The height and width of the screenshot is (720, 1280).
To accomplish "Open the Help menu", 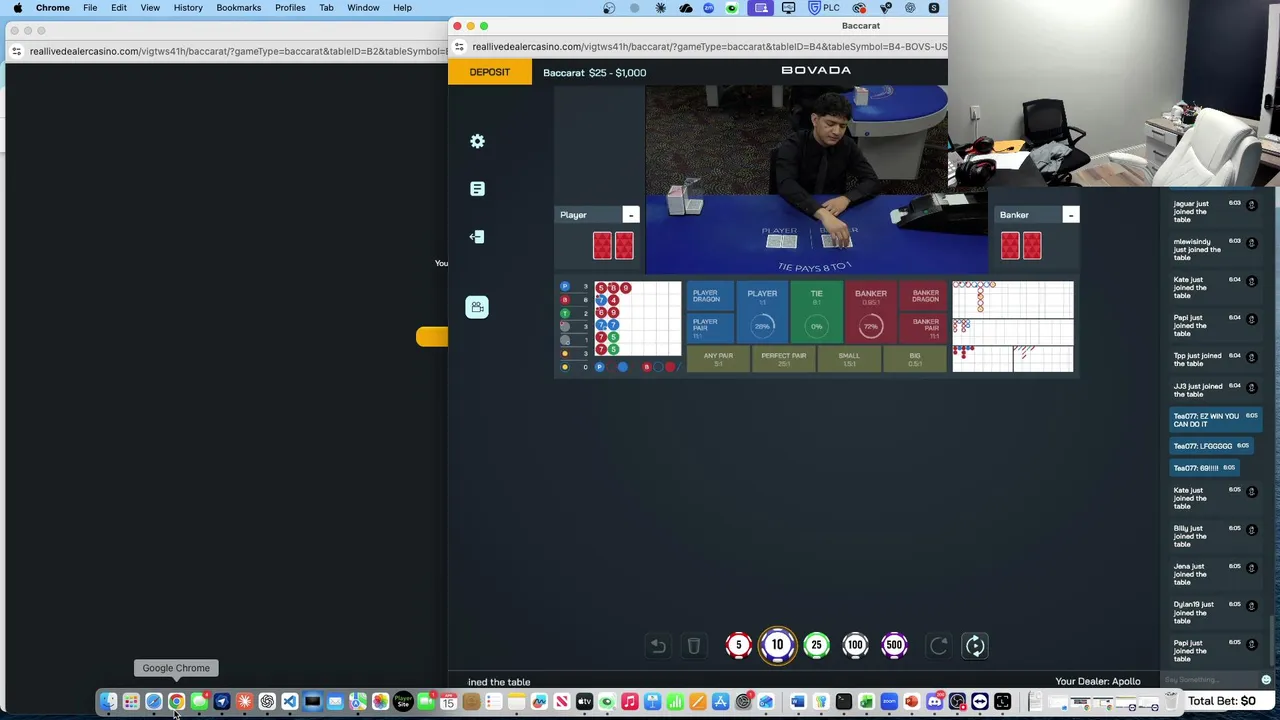I will click(x=402, y=8).
